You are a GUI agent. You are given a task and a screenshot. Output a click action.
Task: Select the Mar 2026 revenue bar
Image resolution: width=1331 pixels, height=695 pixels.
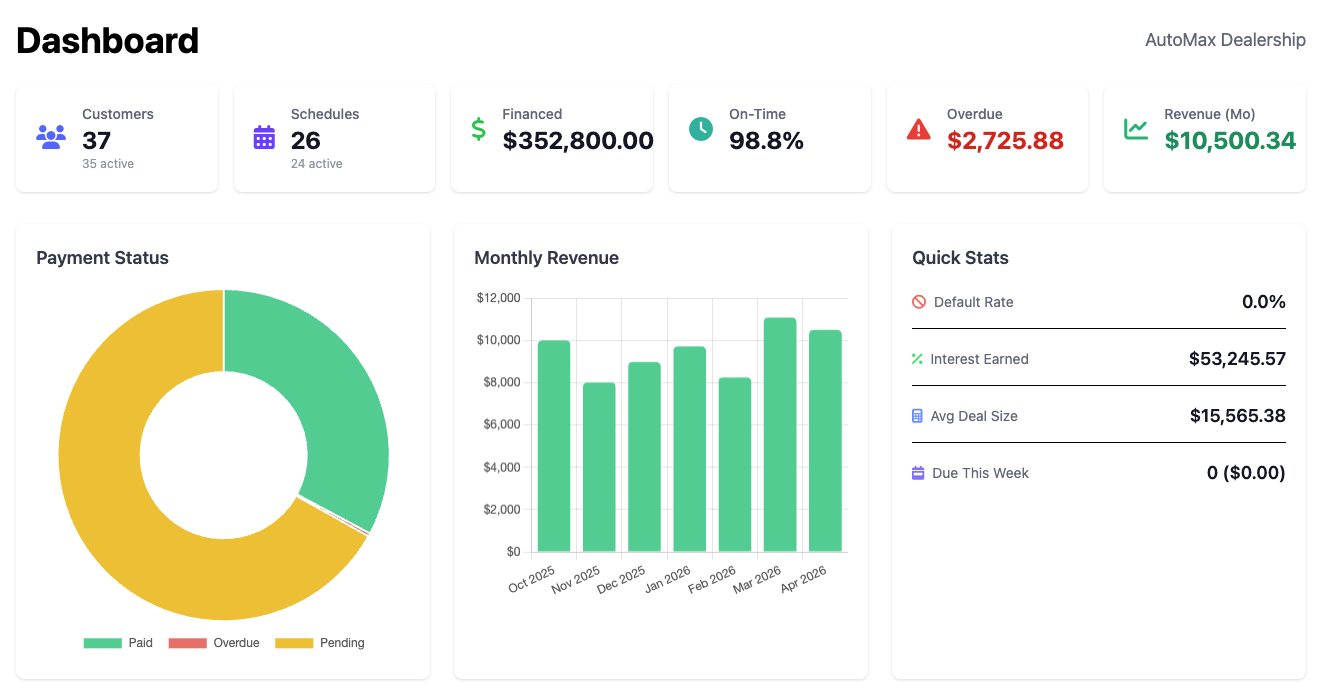778,430
